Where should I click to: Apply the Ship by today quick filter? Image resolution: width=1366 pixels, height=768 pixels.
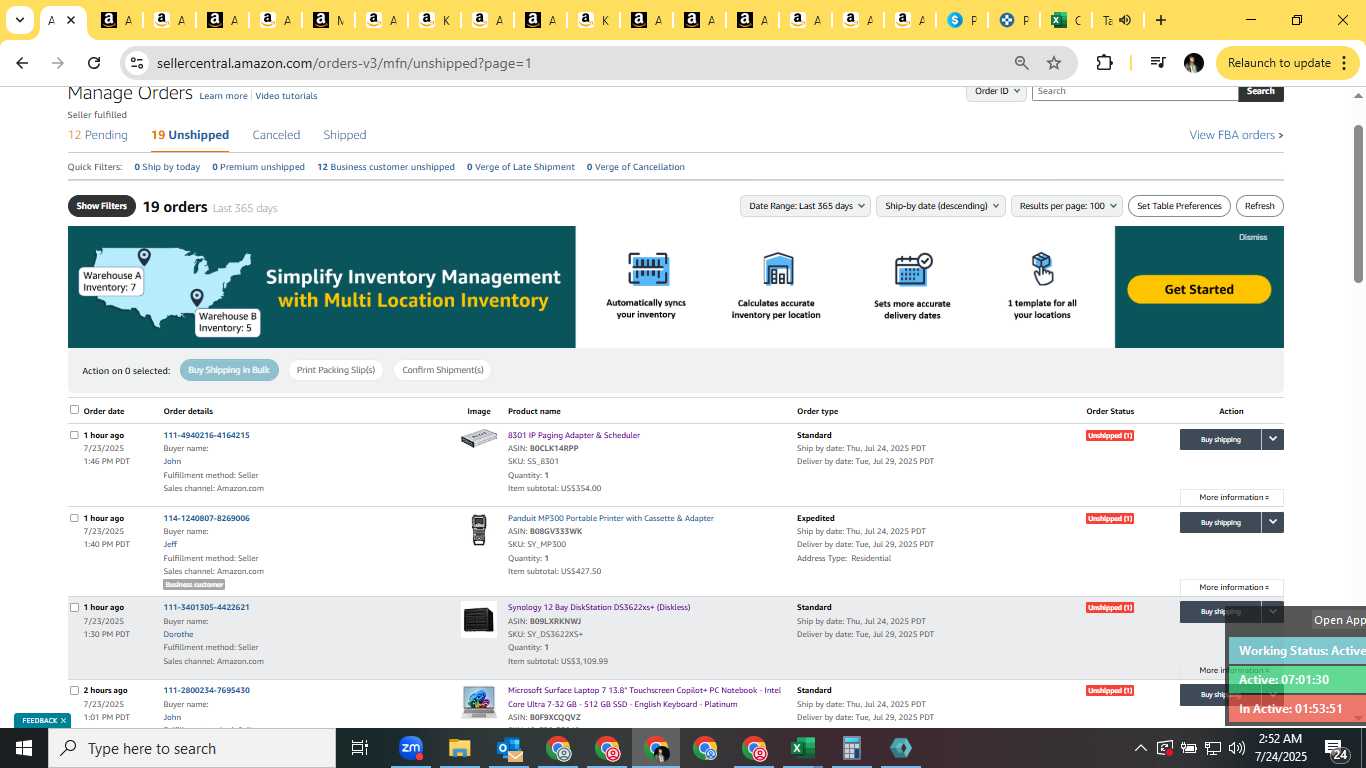pos(166,167)
